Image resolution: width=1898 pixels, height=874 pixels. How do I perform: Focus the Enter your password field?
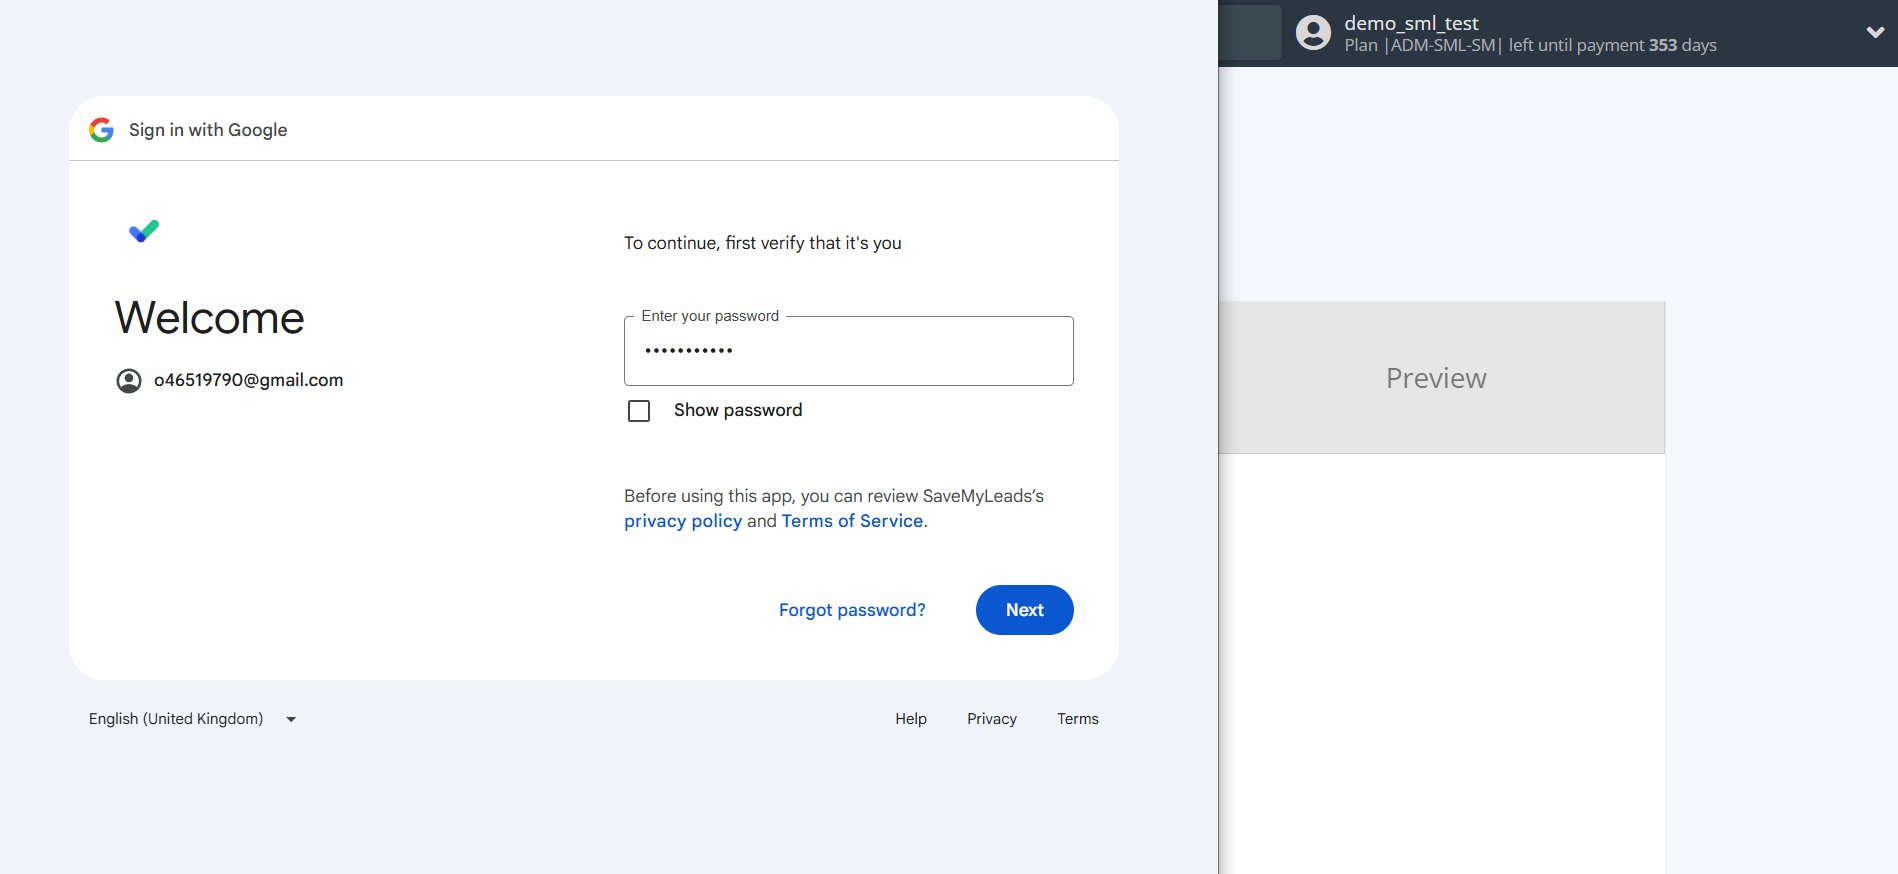pos(848,351)
